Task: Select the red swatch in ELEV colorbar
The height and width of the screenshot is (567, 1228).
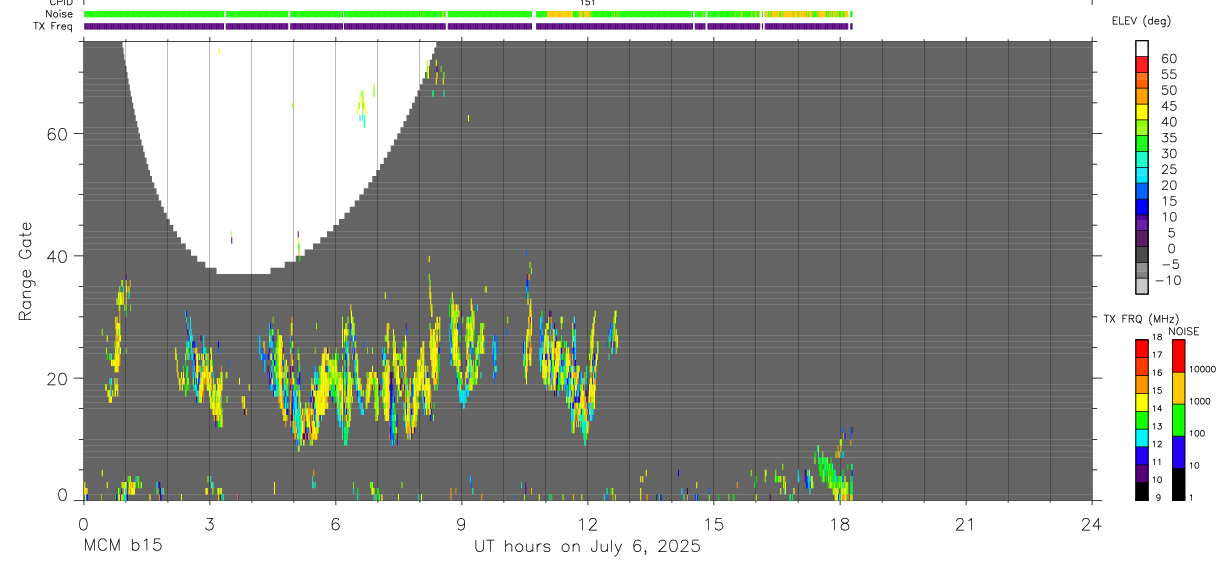Action: (x=1142, y=64)
